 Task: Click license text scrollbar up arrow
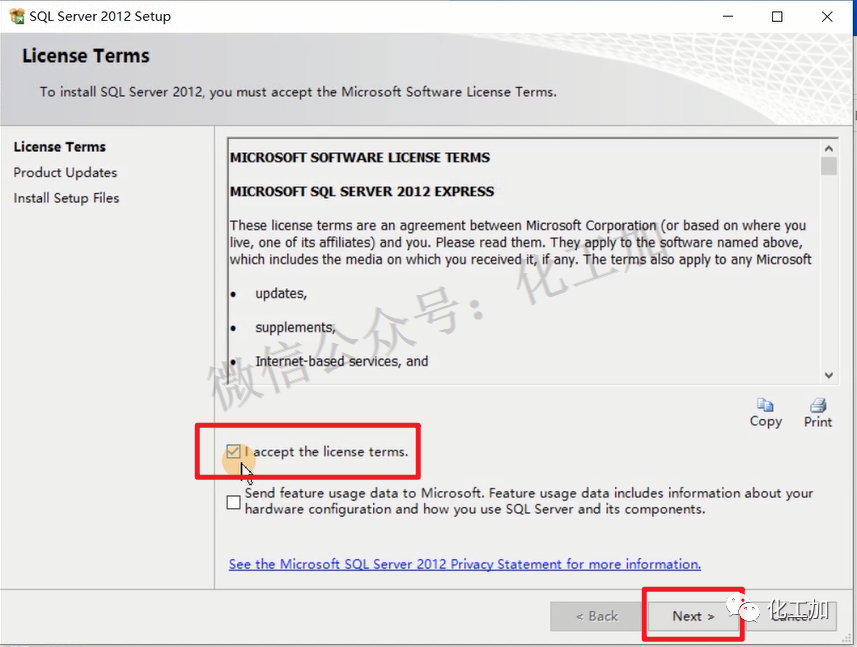tap(829, 148)
